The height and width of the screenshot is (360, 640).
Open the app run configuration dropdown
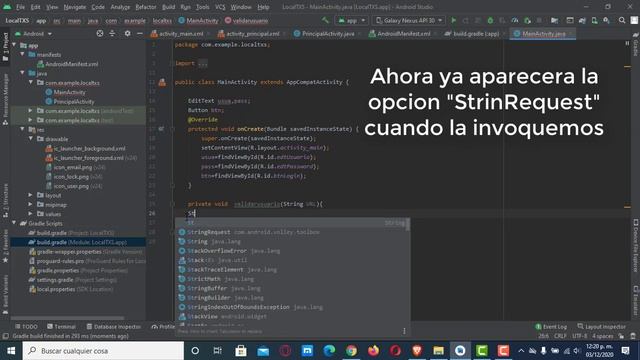351,20
